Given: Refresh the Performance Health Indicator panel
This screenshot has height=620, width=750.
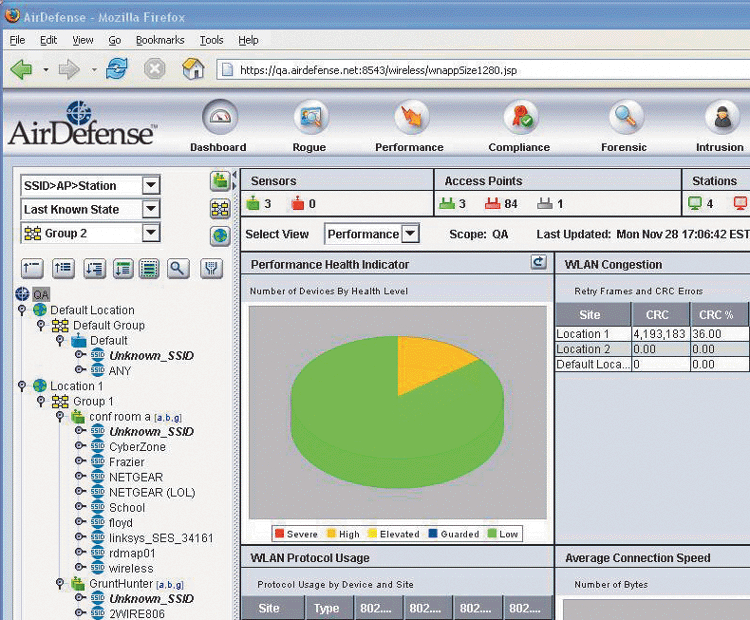Looking at the screenshot, I should (x=539, y=262).
